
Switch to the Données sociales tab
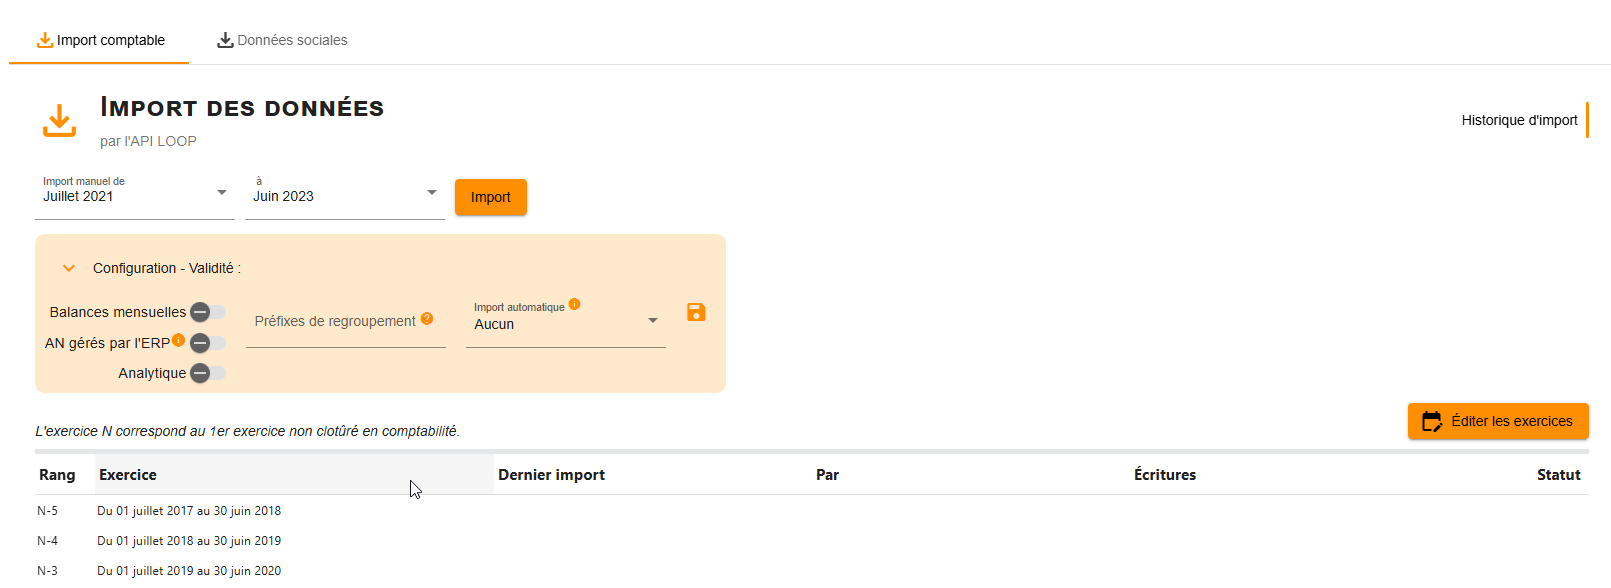(x=283, y=40)
